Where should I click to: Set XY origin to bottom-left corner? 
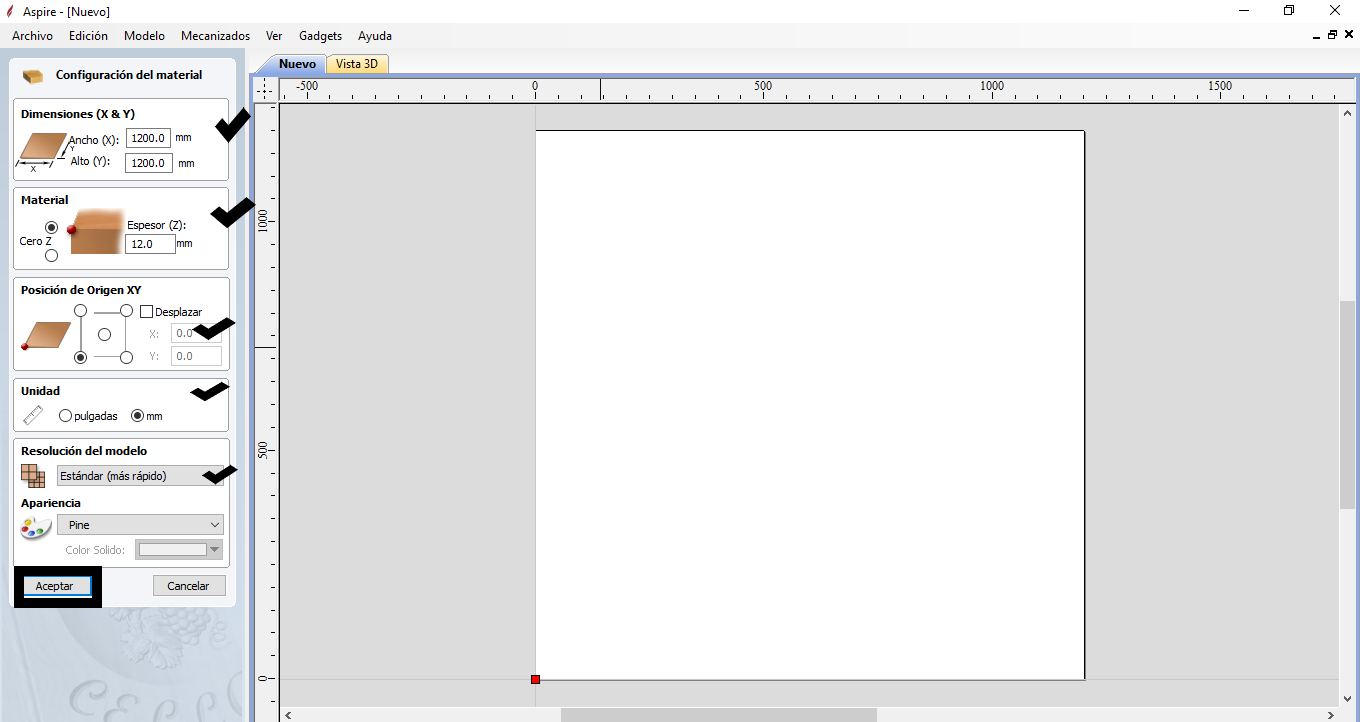81,357
